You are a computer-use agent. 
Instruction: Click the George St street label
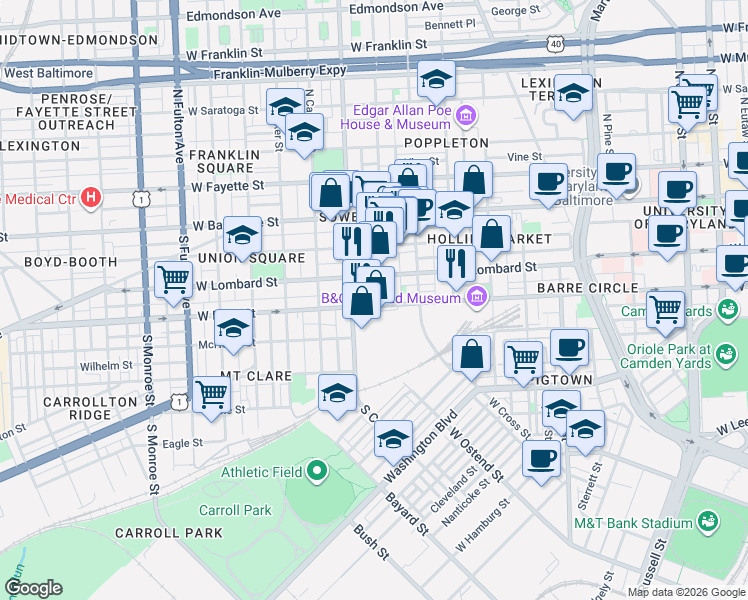[516, 10]
